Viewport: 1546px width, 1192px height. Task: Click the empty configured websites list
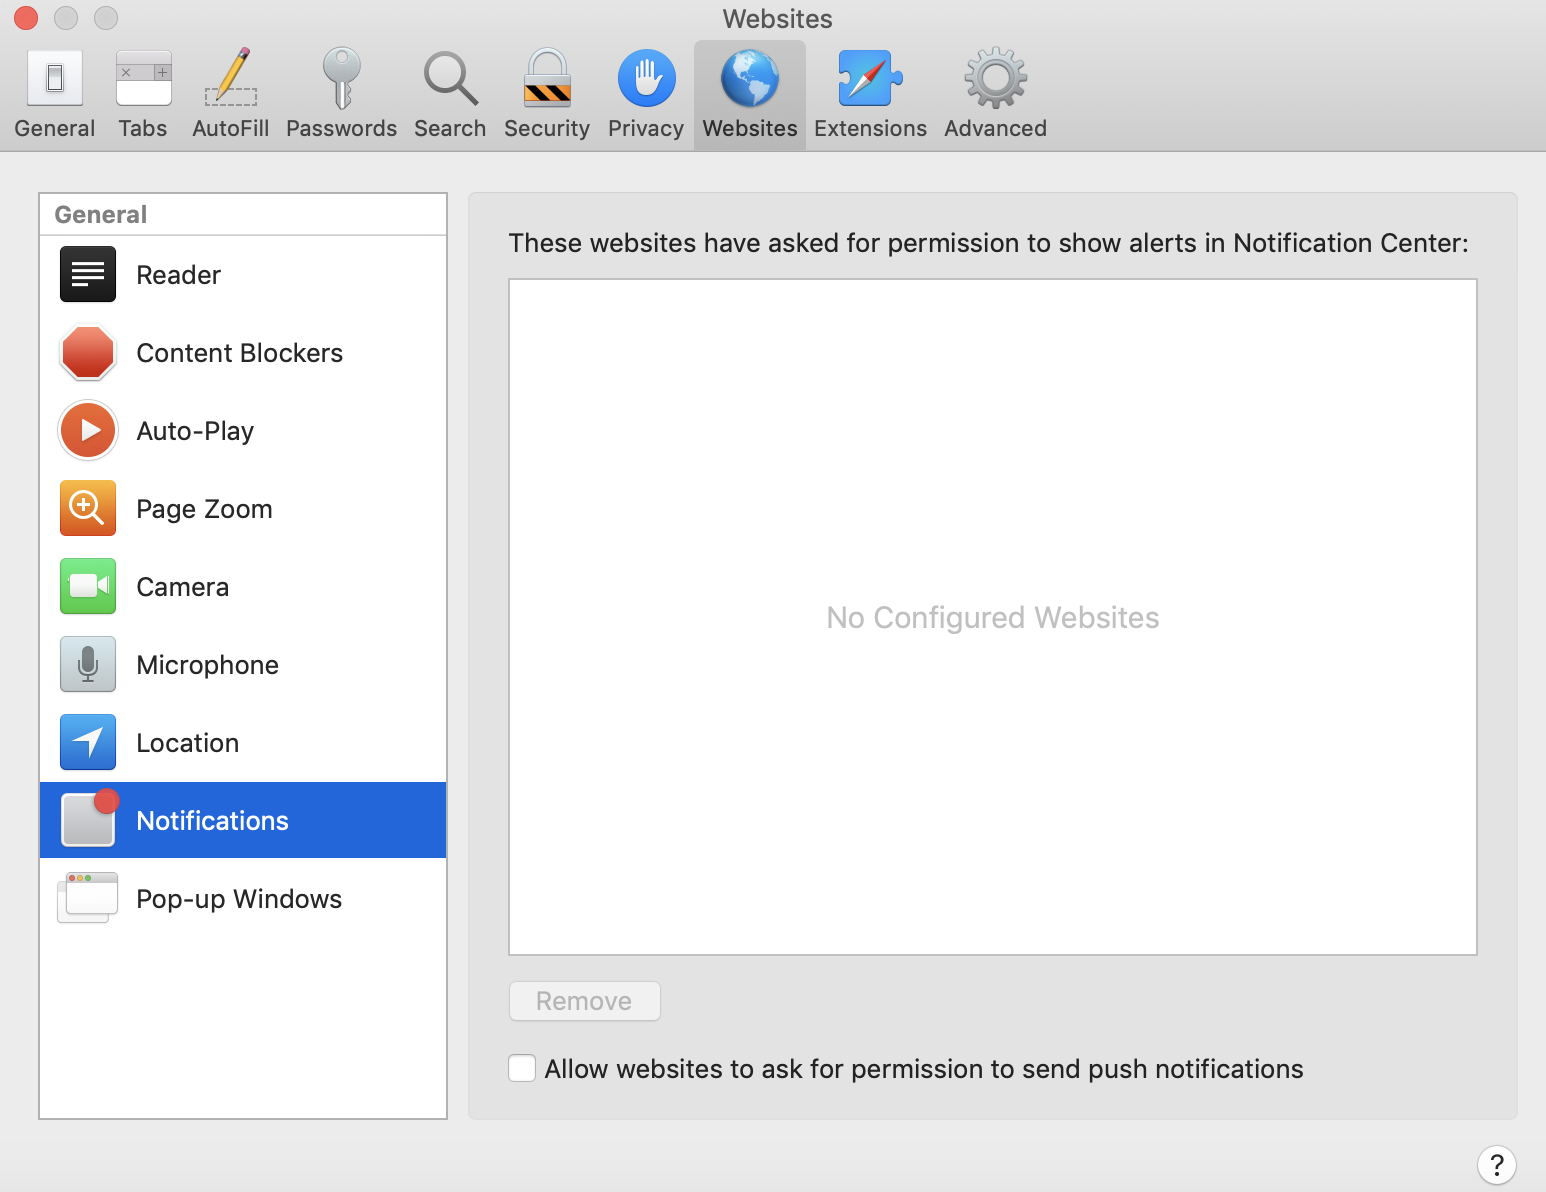point(993,617)
